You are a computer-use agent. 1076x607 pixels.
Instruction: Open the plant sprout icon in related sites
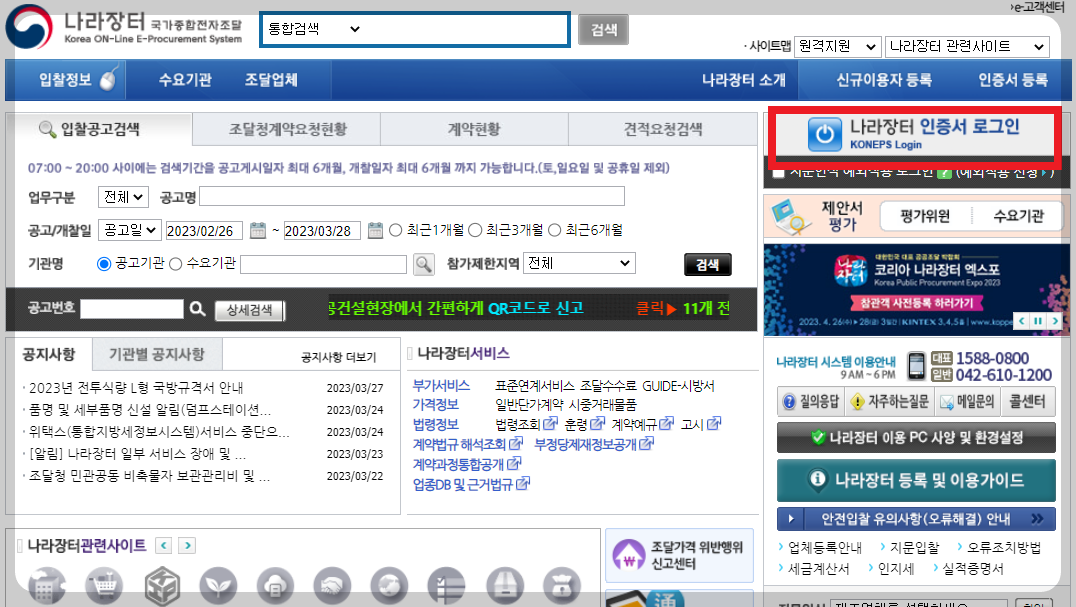218,586
